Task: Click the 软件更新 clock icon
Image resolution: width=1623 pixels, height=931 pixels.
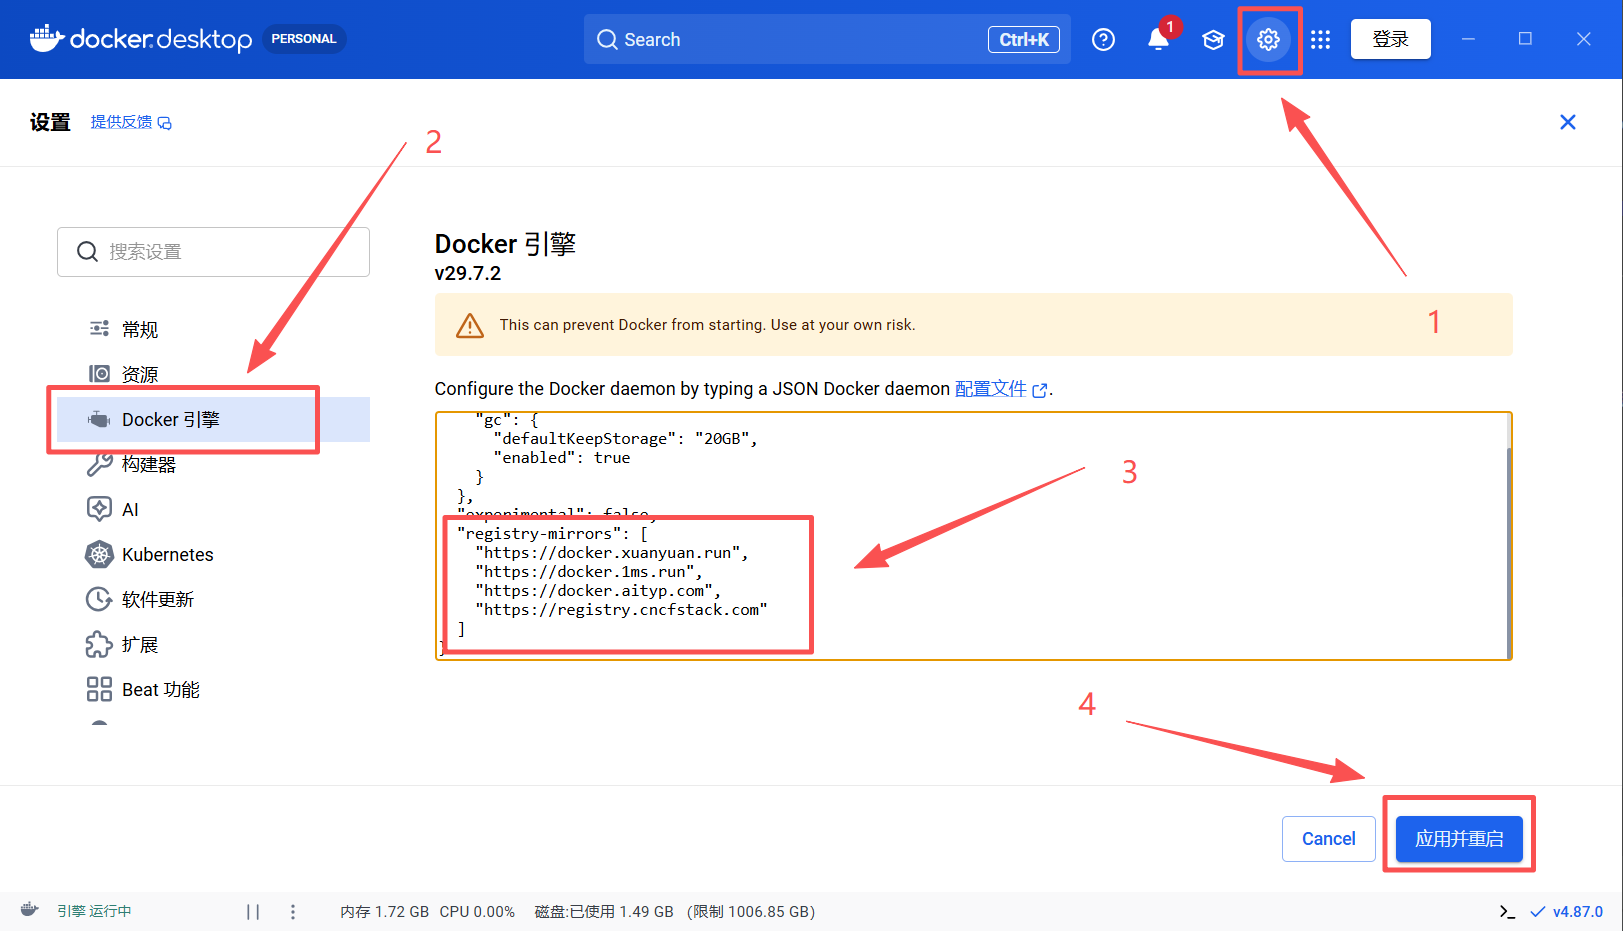Action: 99,599
